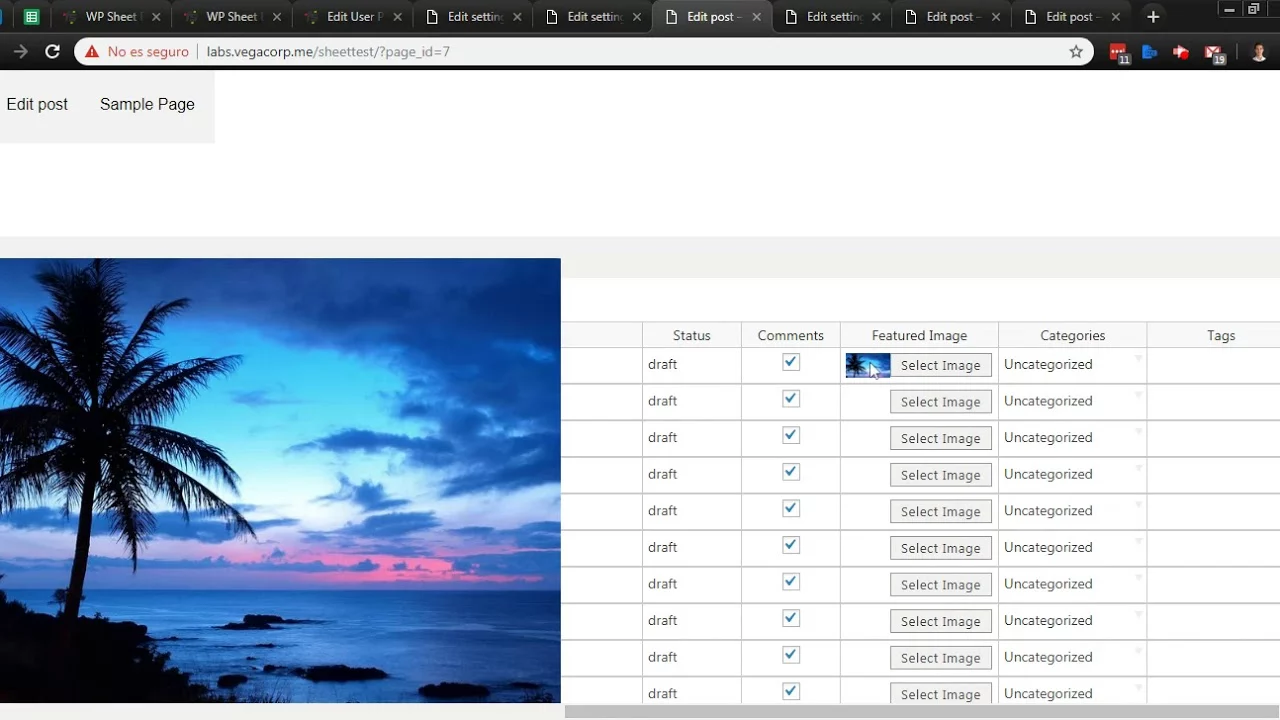Open Categories dropdown arrow in the ninth row
The width and height of the screenshot is (1280, 720).
pyautogui.click(x=1138, y=651)
